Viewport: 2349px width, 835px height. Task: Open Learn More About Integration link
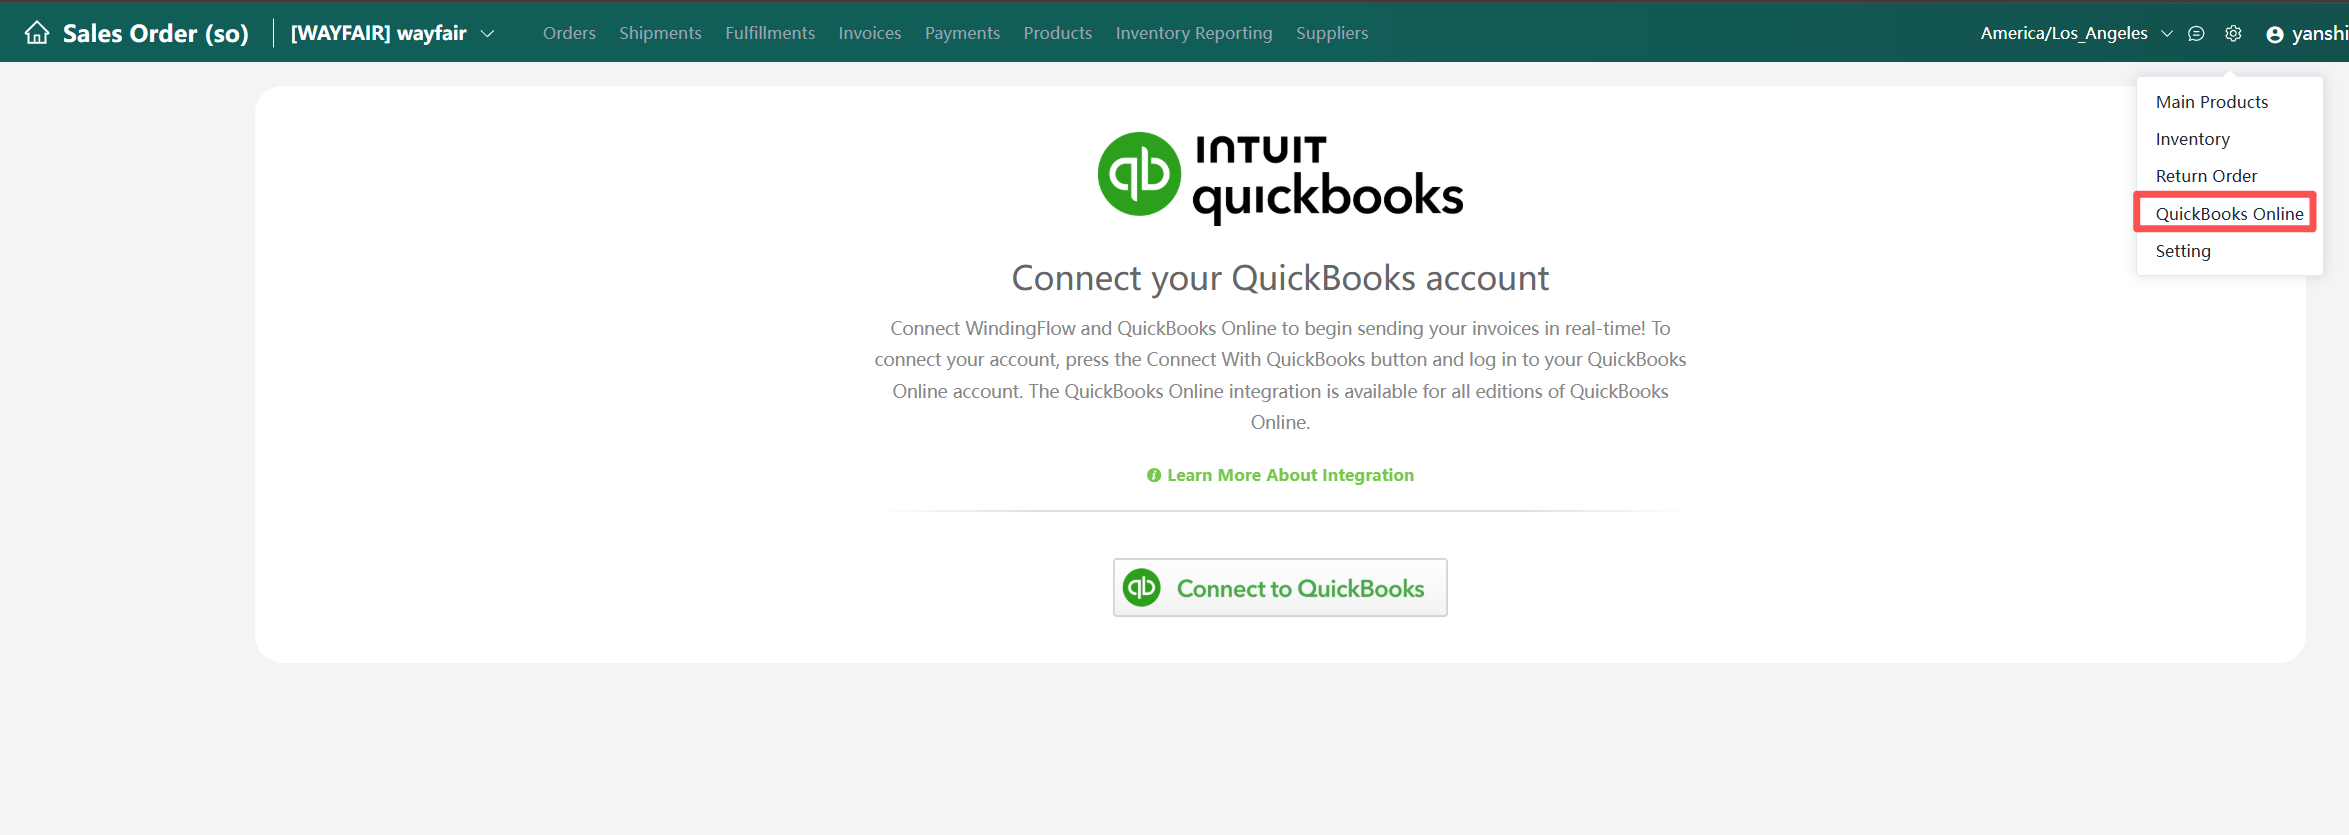tap(1290, 475)
